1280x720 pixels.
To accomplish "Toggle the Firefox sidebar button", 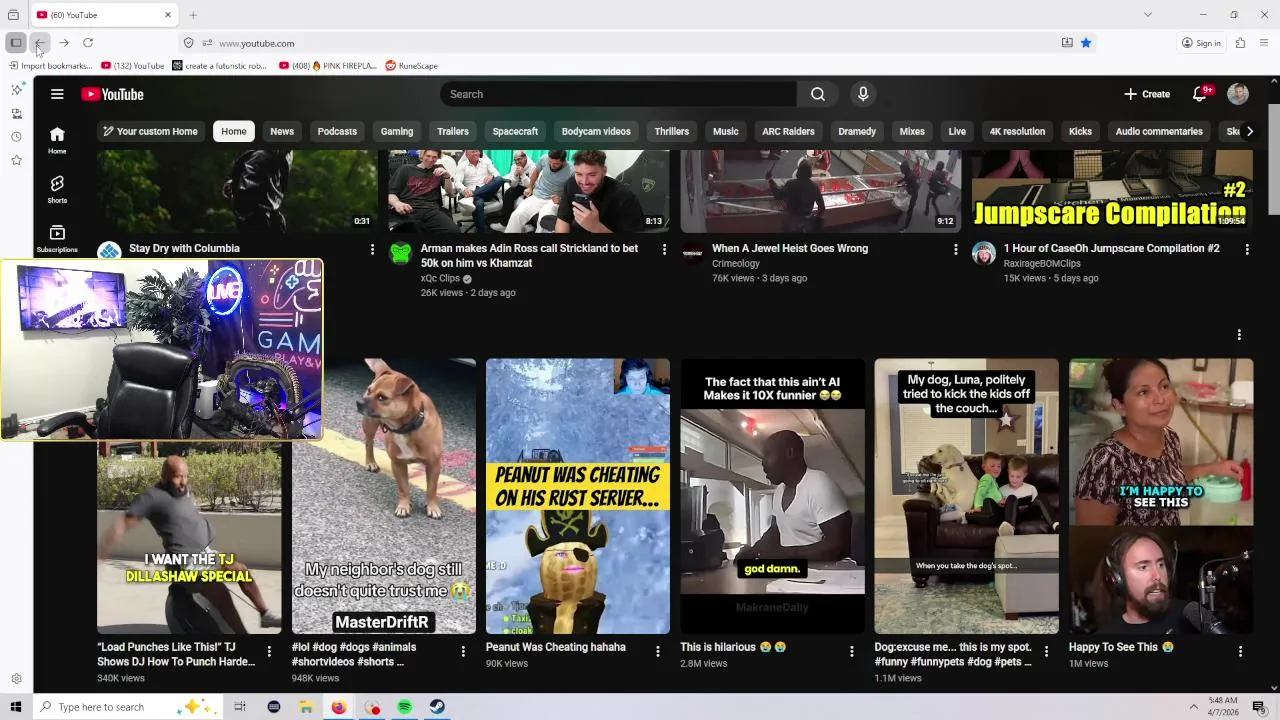I will (x=16, y=43).
